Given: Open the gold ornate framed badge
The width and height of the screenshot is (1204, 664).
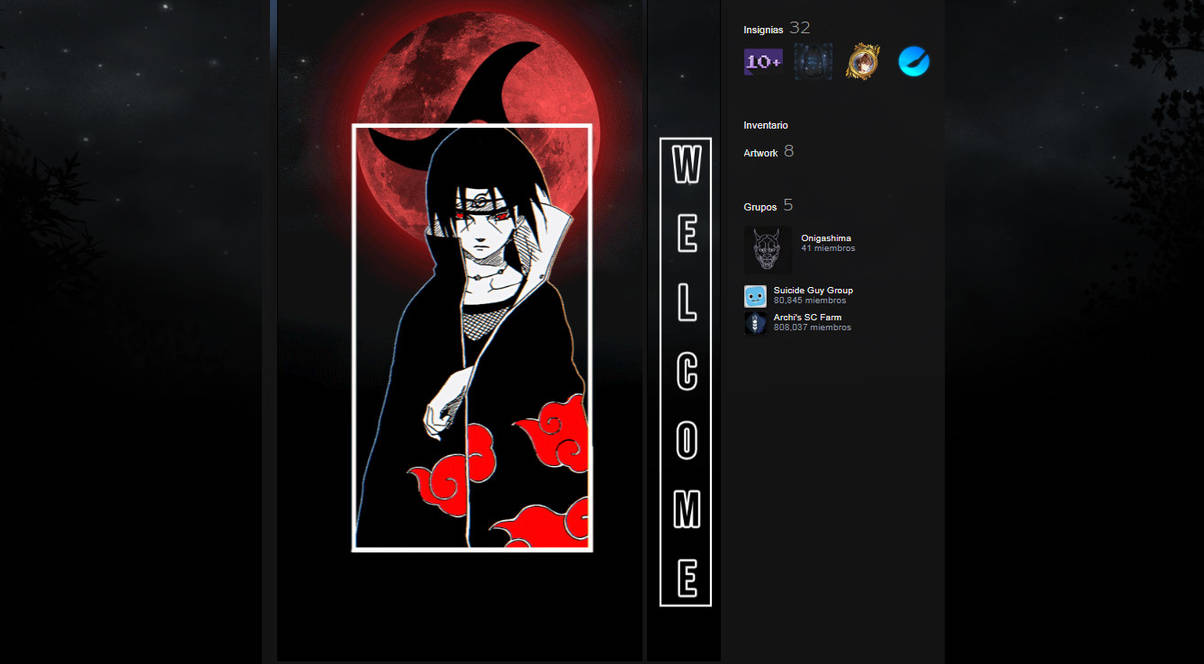Looking at the screenshot, I should 863,62.
